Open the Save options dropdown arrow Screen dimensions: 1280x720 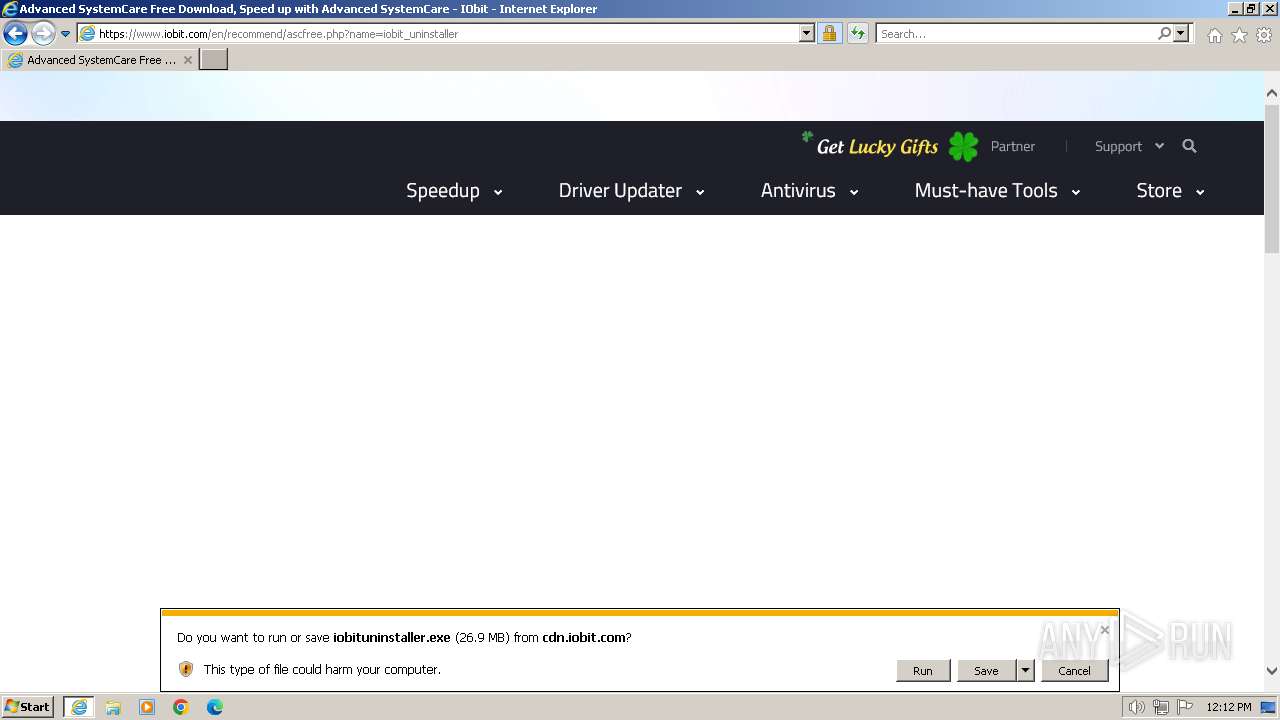click(1025, 671)
